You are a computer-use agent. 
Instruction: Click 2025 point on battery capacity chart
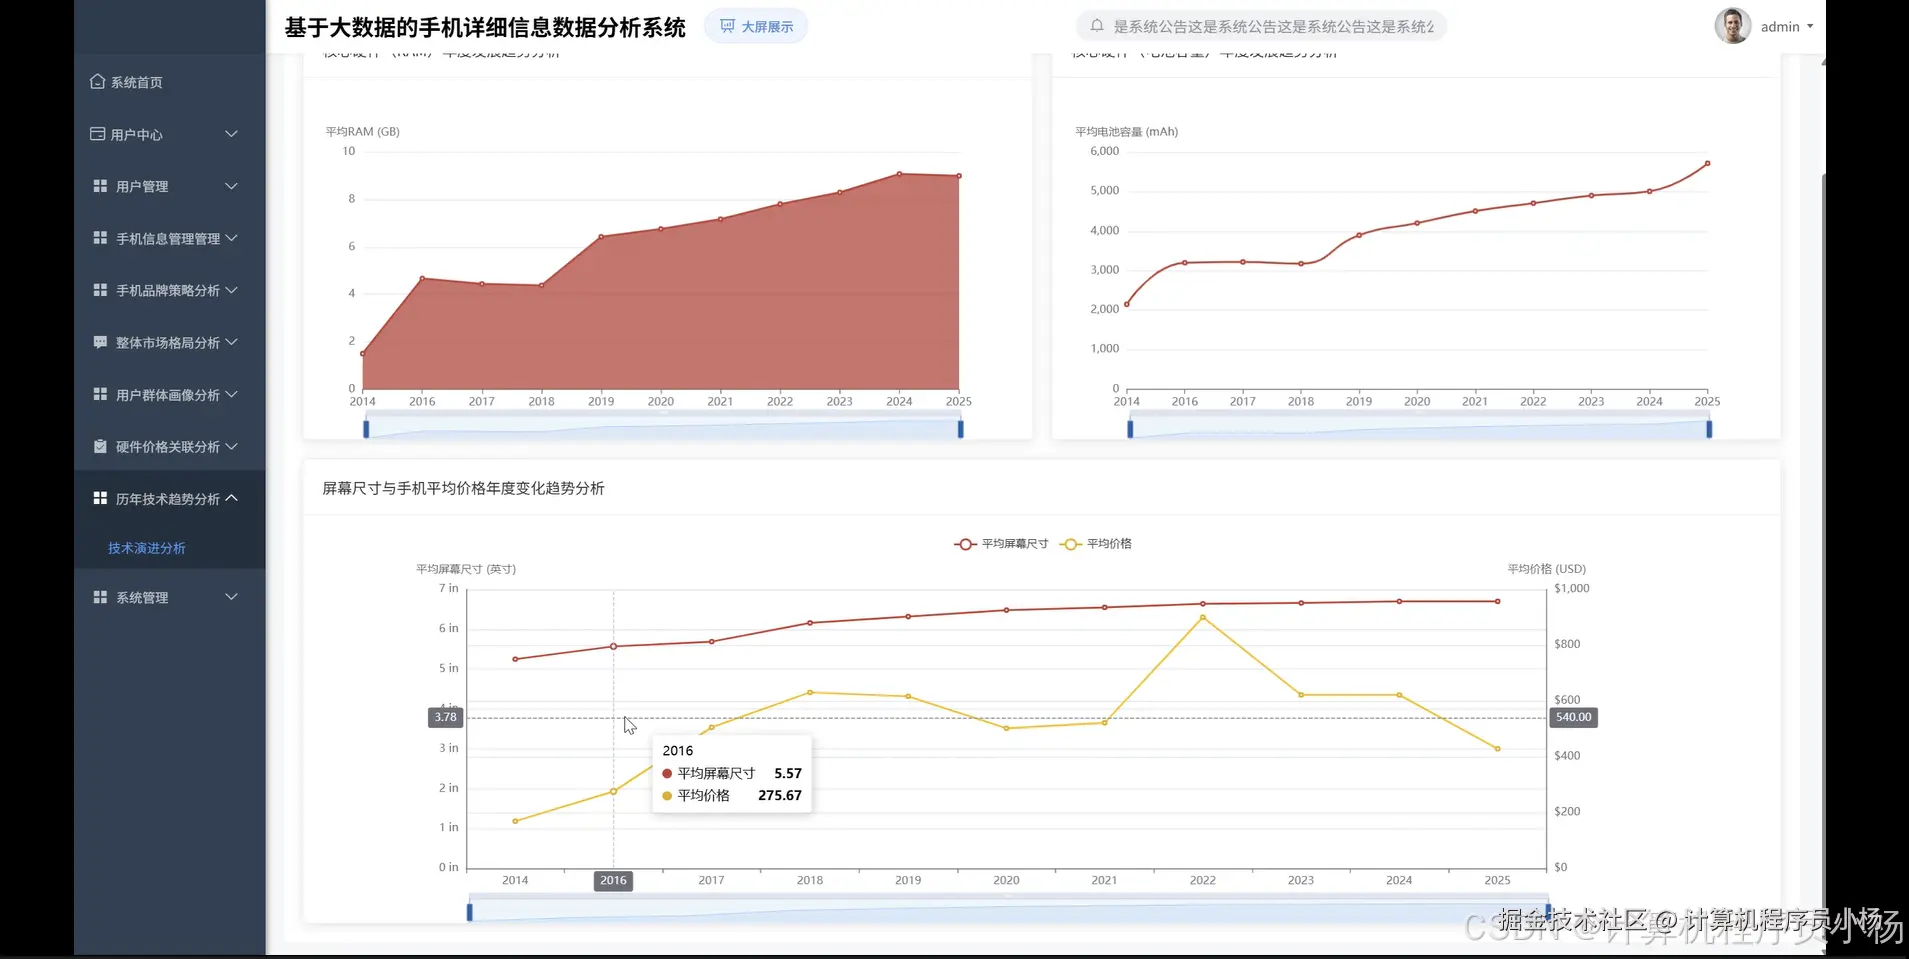1707,163
